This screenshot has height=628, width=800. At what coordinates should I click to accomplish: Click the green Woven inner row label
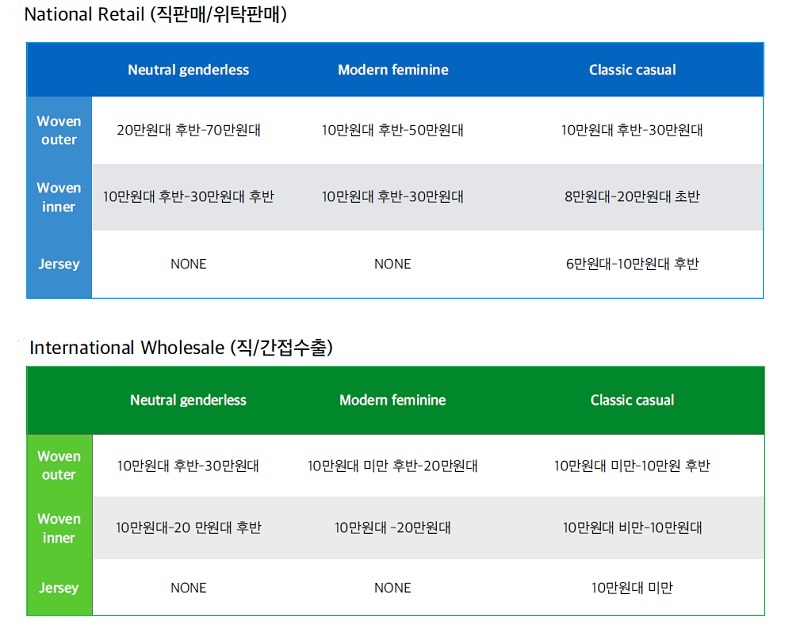(x=59, y=529)
